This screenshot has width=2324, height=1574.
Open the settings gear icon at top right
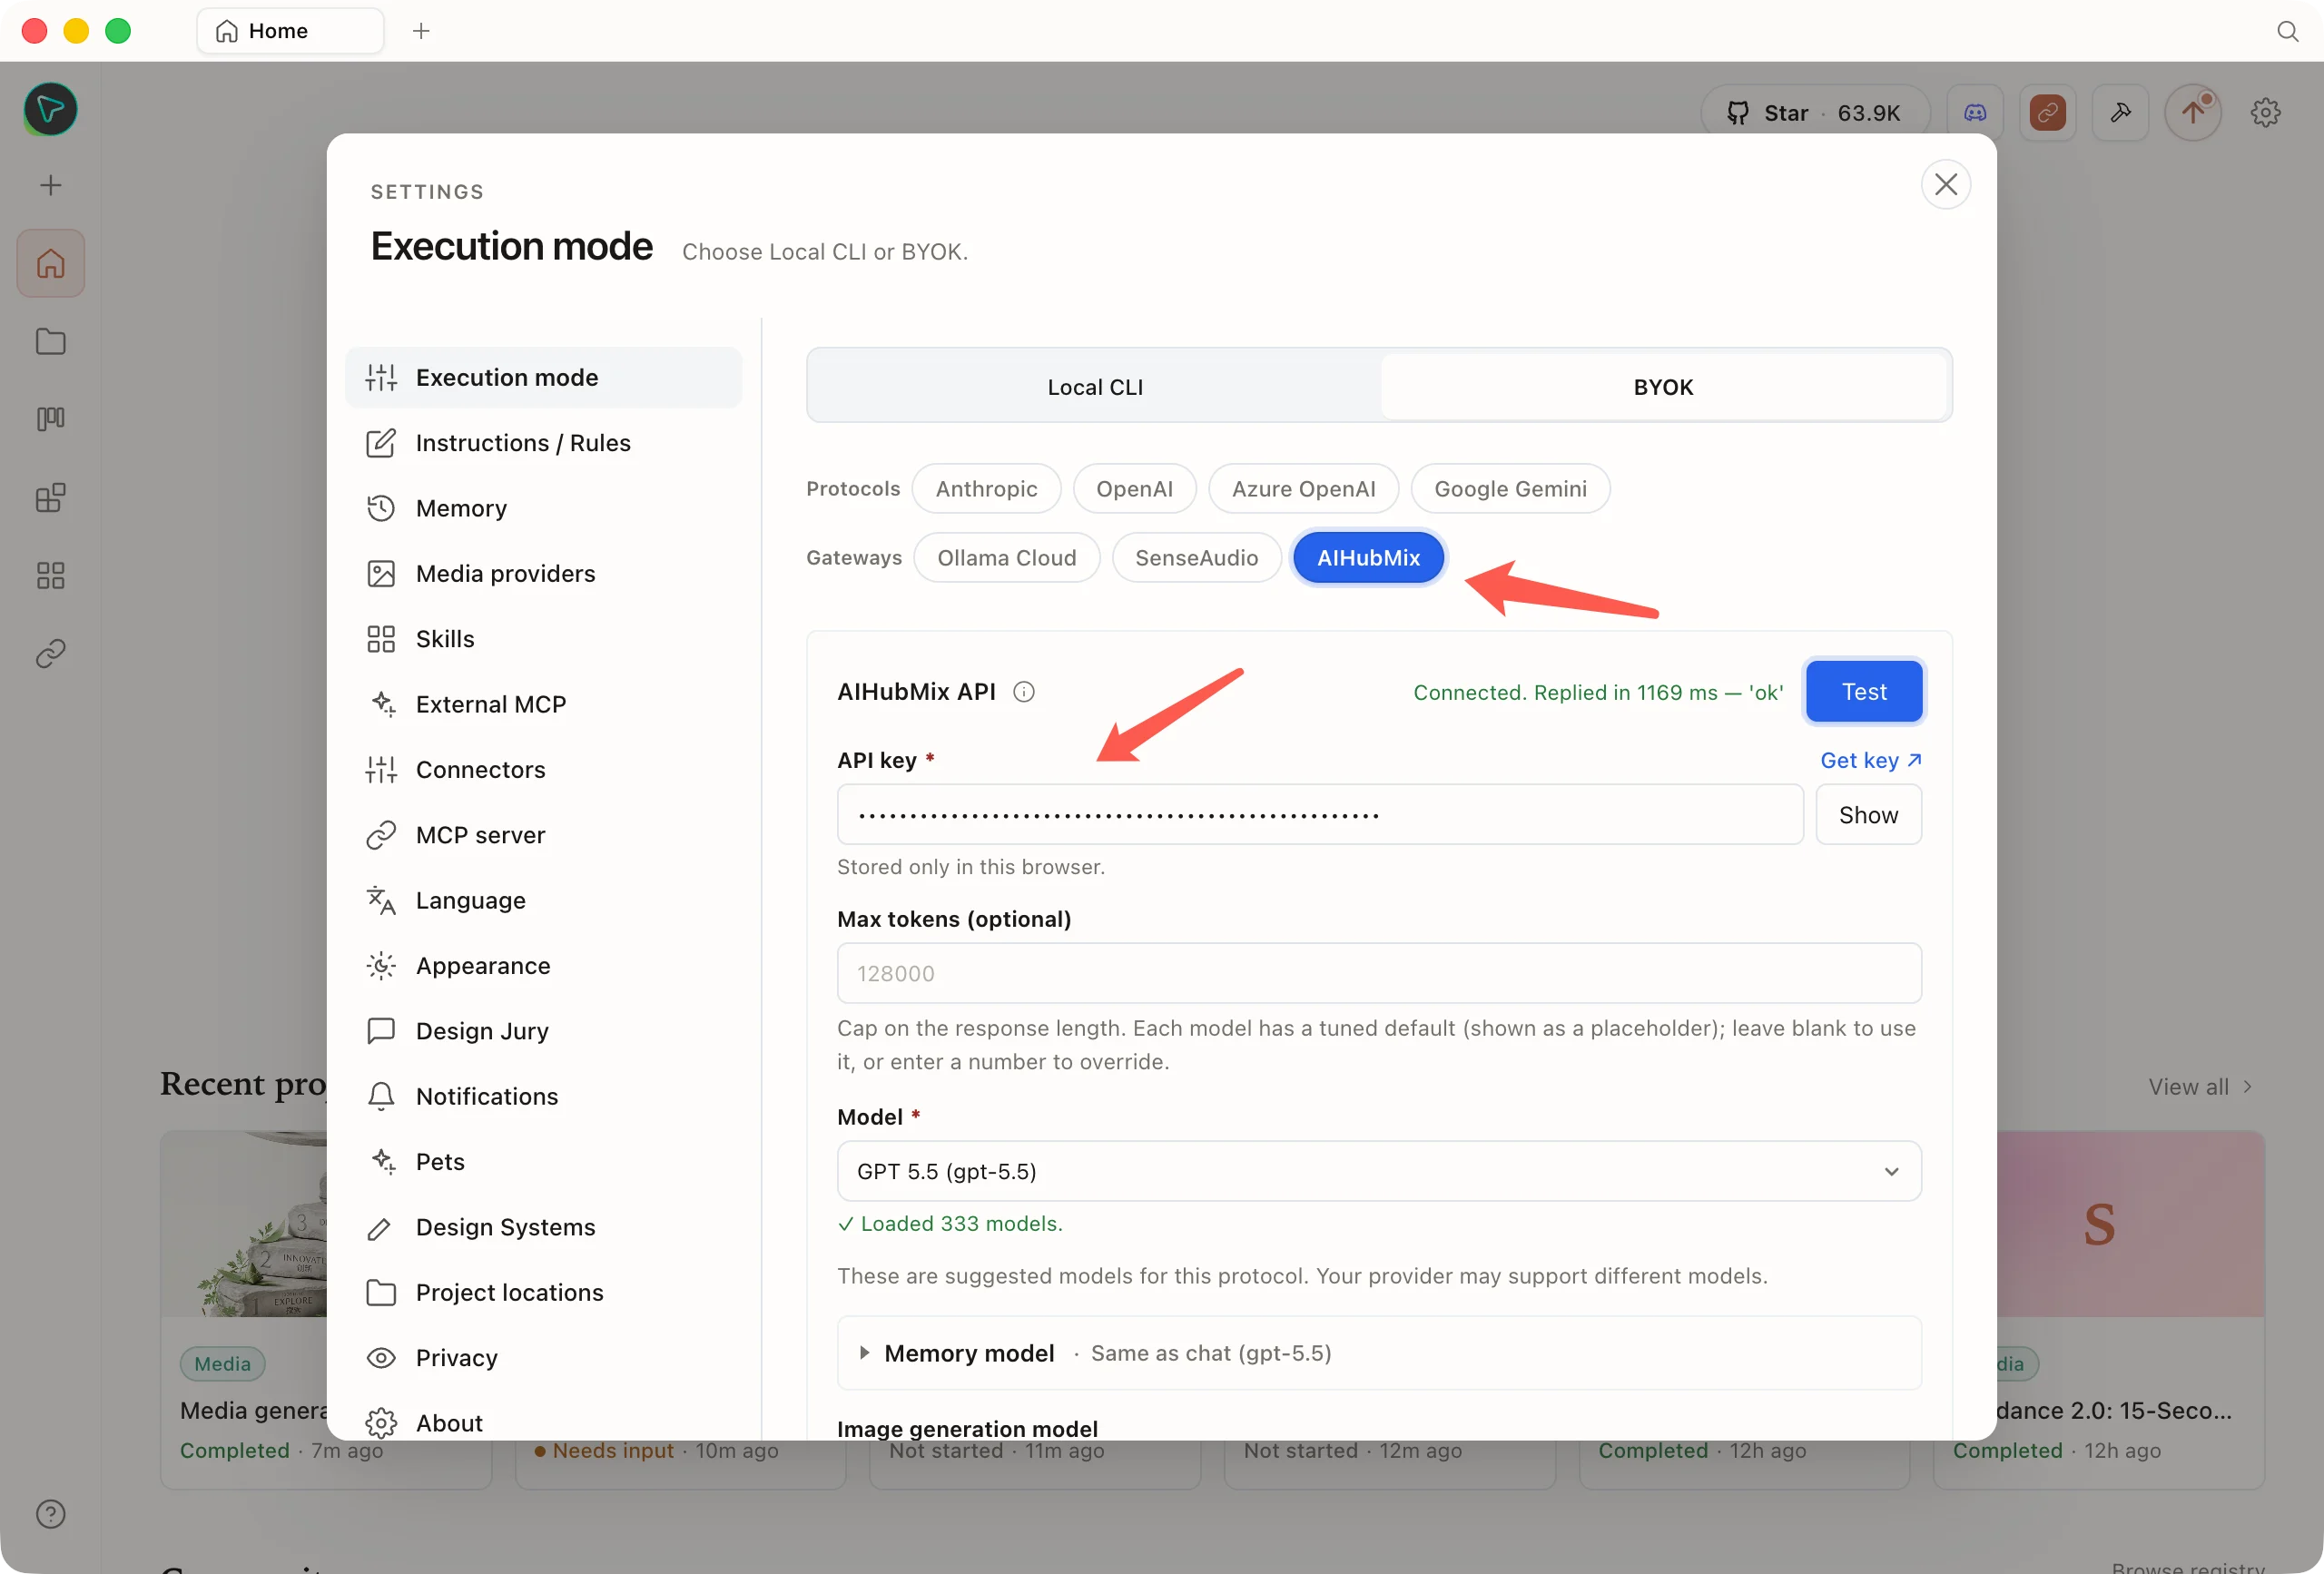point(2265,112)
